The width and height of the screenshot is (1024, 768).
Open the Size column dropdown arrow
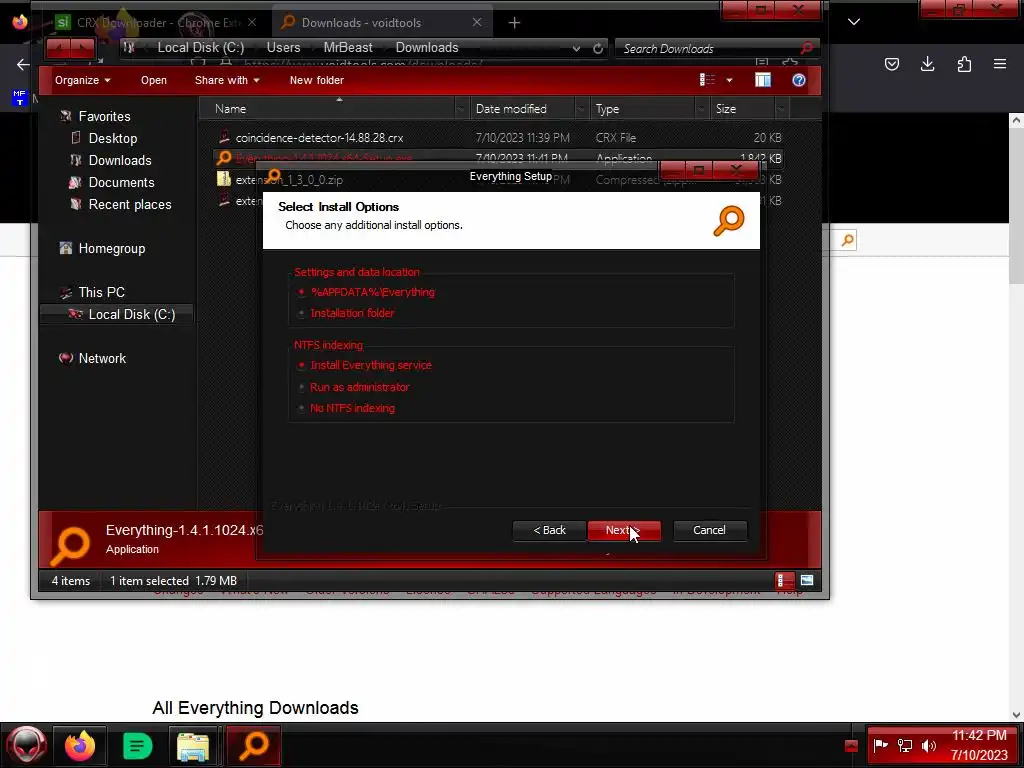[x=781, y=109]
